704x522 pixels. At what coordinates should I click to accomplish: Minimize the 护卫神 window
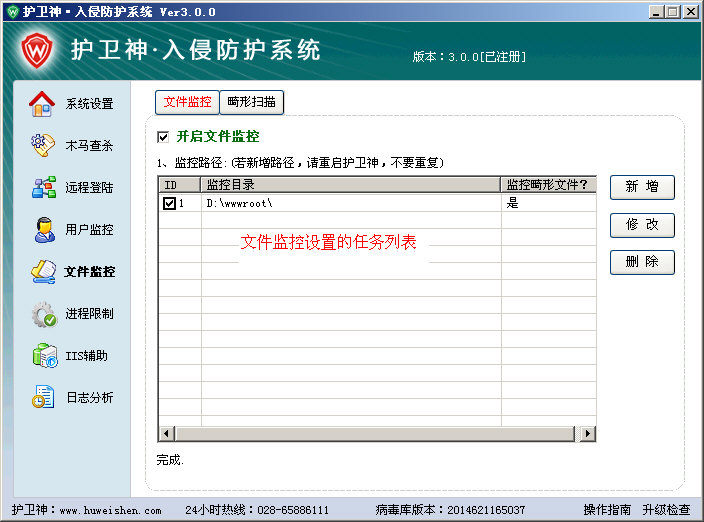point(656,12)
